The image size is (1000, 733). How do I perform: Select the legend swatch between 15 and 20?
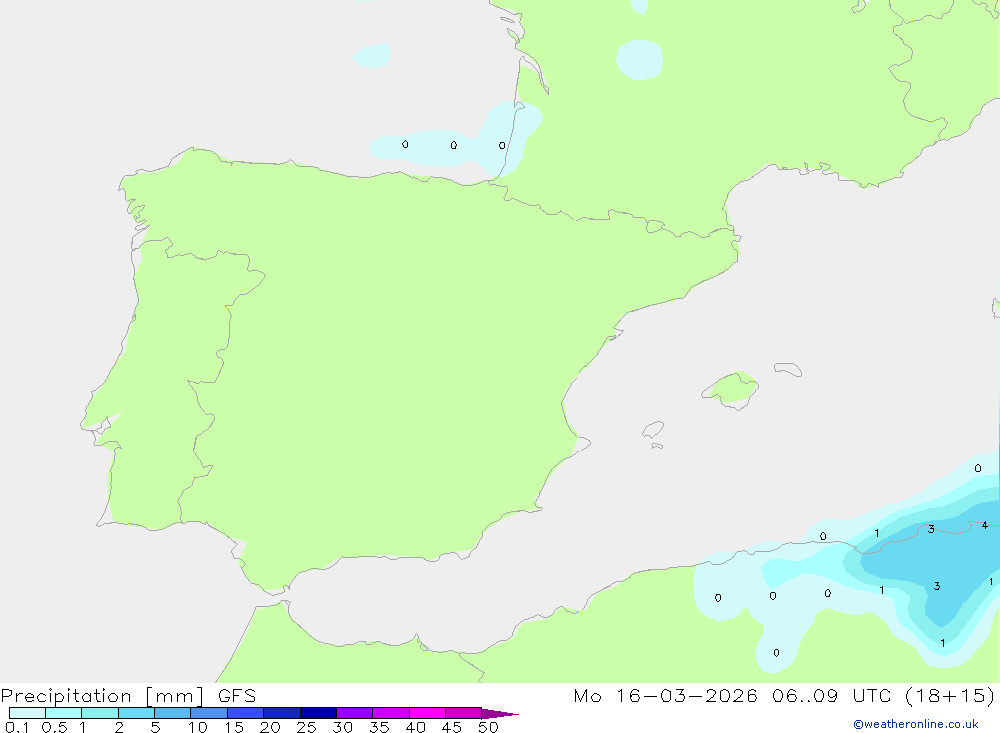pos(246,713)
